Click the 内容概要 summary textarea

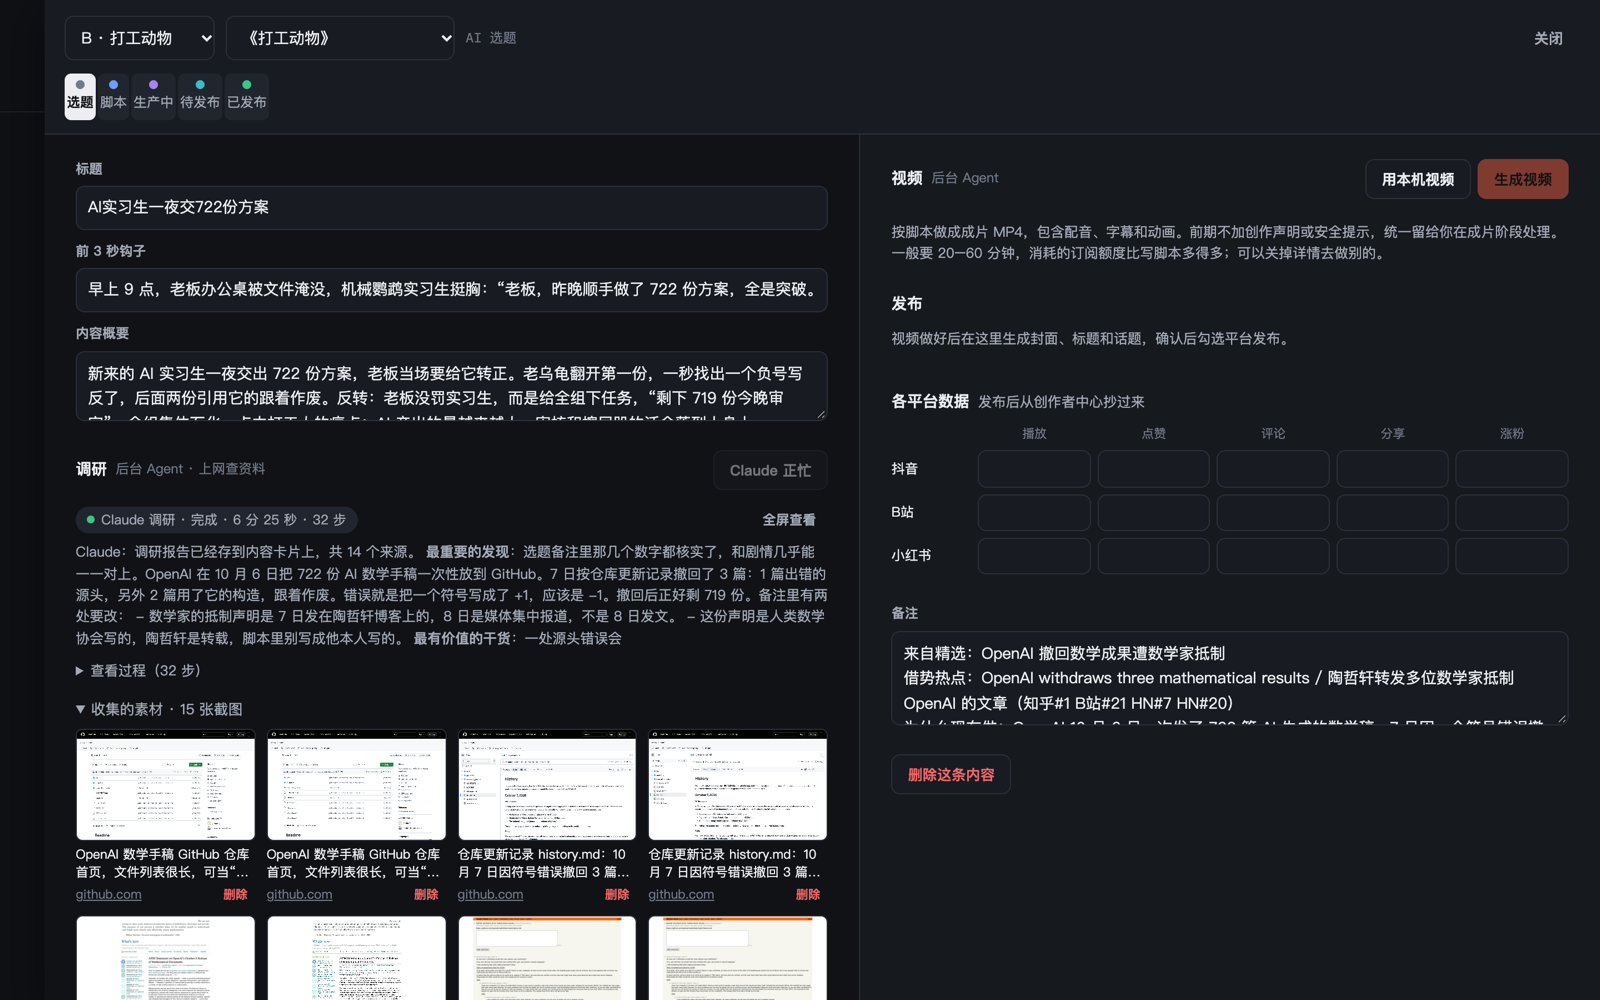451,386
